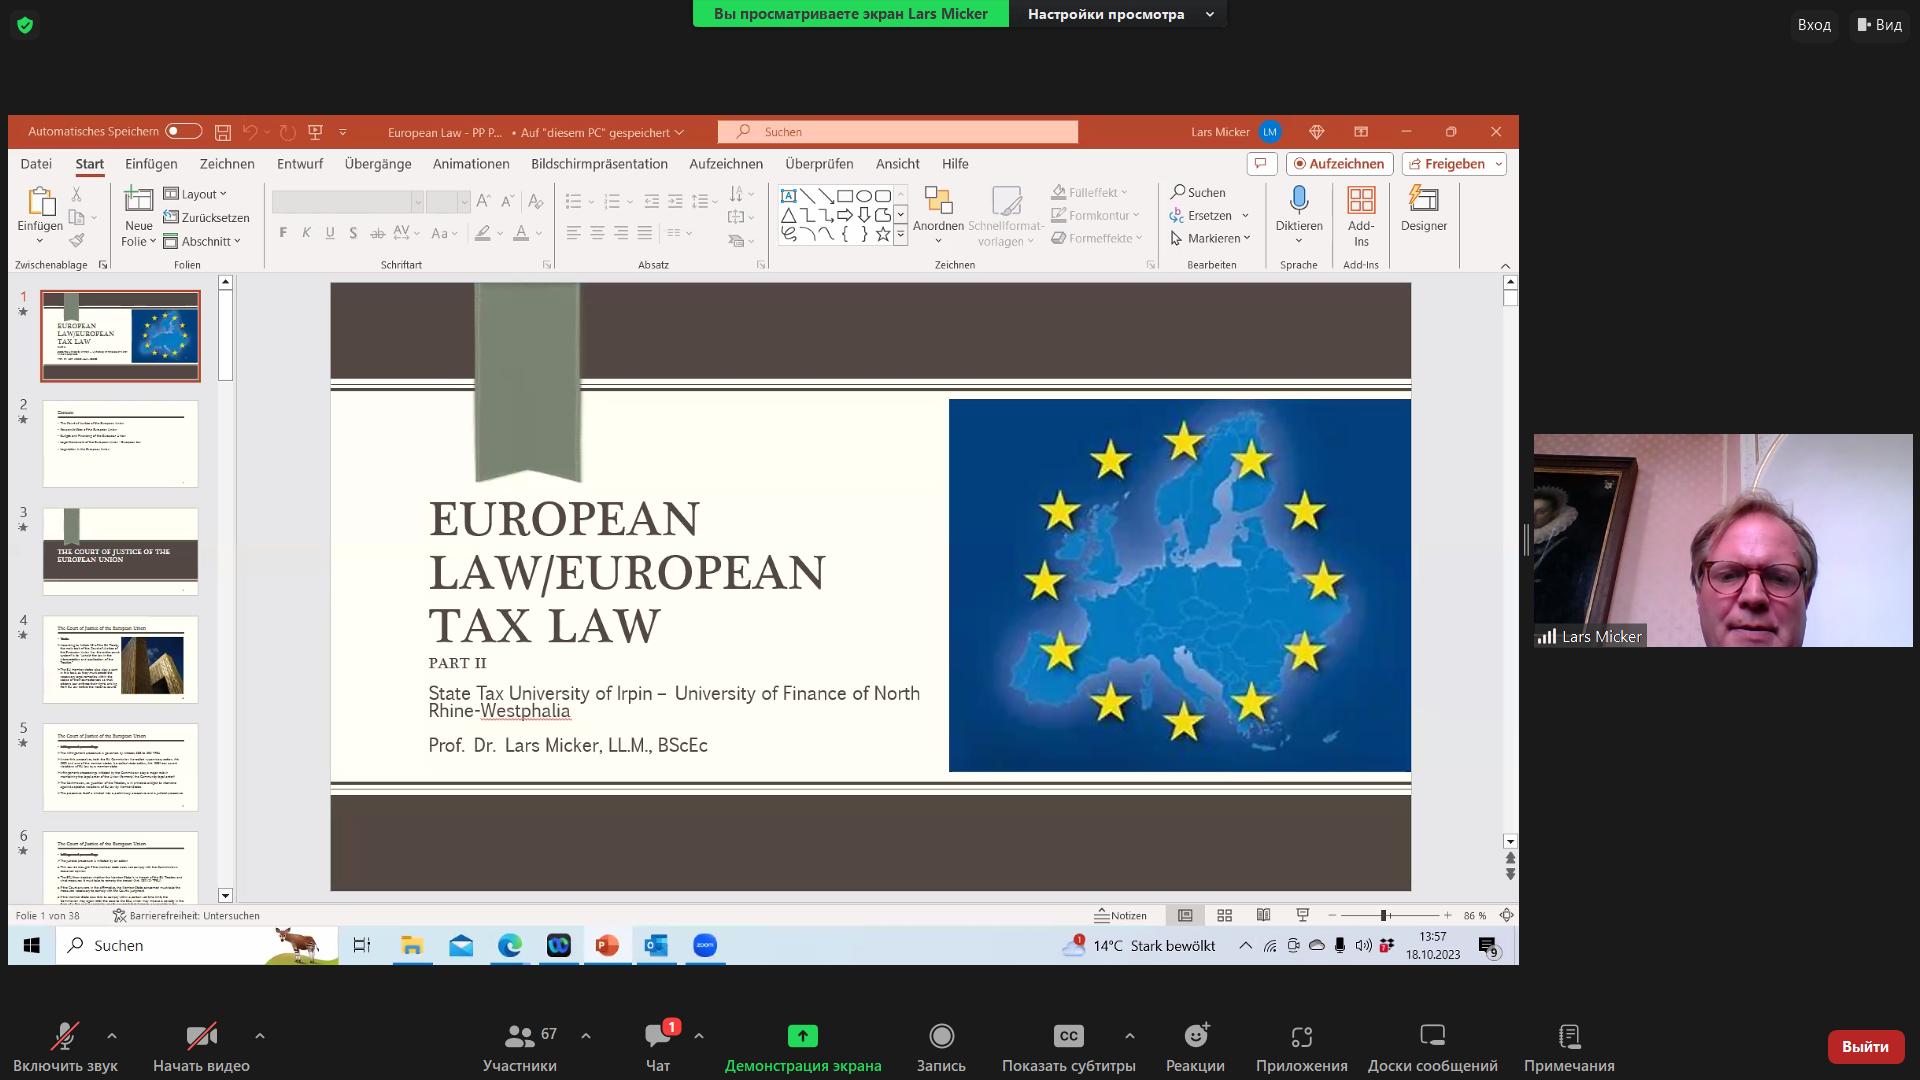Switch to reading view icon

(x=1263, y=915)
